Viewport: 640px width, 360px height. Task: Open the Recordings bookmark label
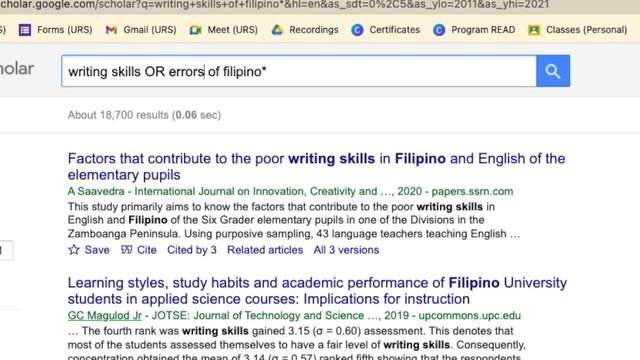pos(314,30)
